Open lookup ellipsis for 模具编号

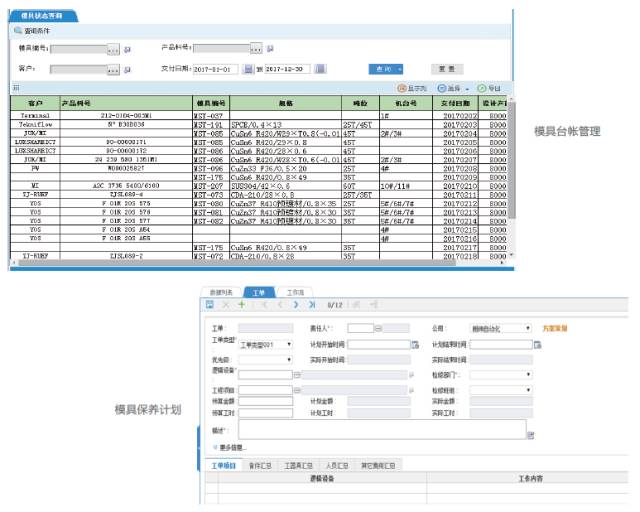point(113,49)
